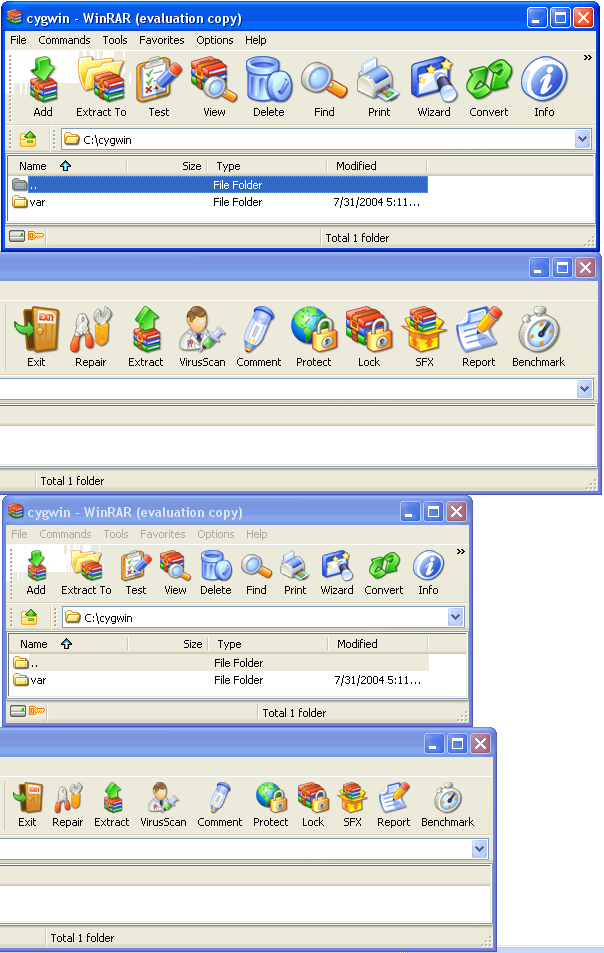604x953 pixels.
Task: Click the large Protect globe-lock icon
Action: pyautogui.click(x=314, y=329)
